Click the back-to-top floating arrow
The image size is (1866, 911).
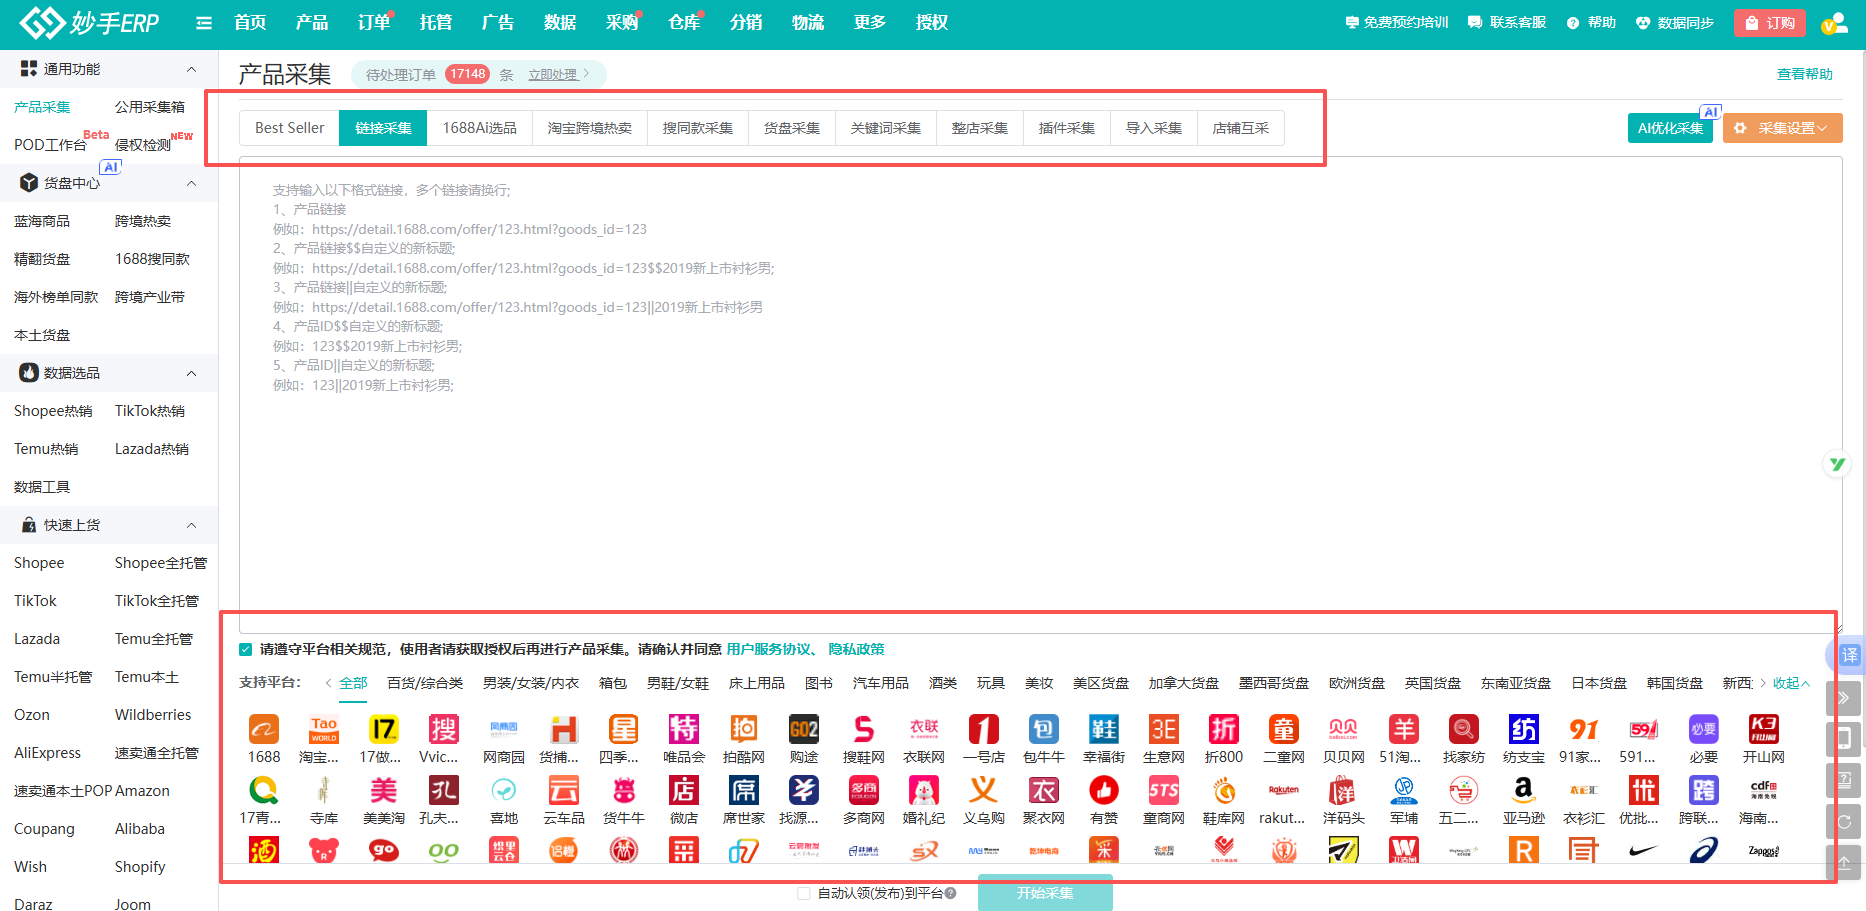1845,862
